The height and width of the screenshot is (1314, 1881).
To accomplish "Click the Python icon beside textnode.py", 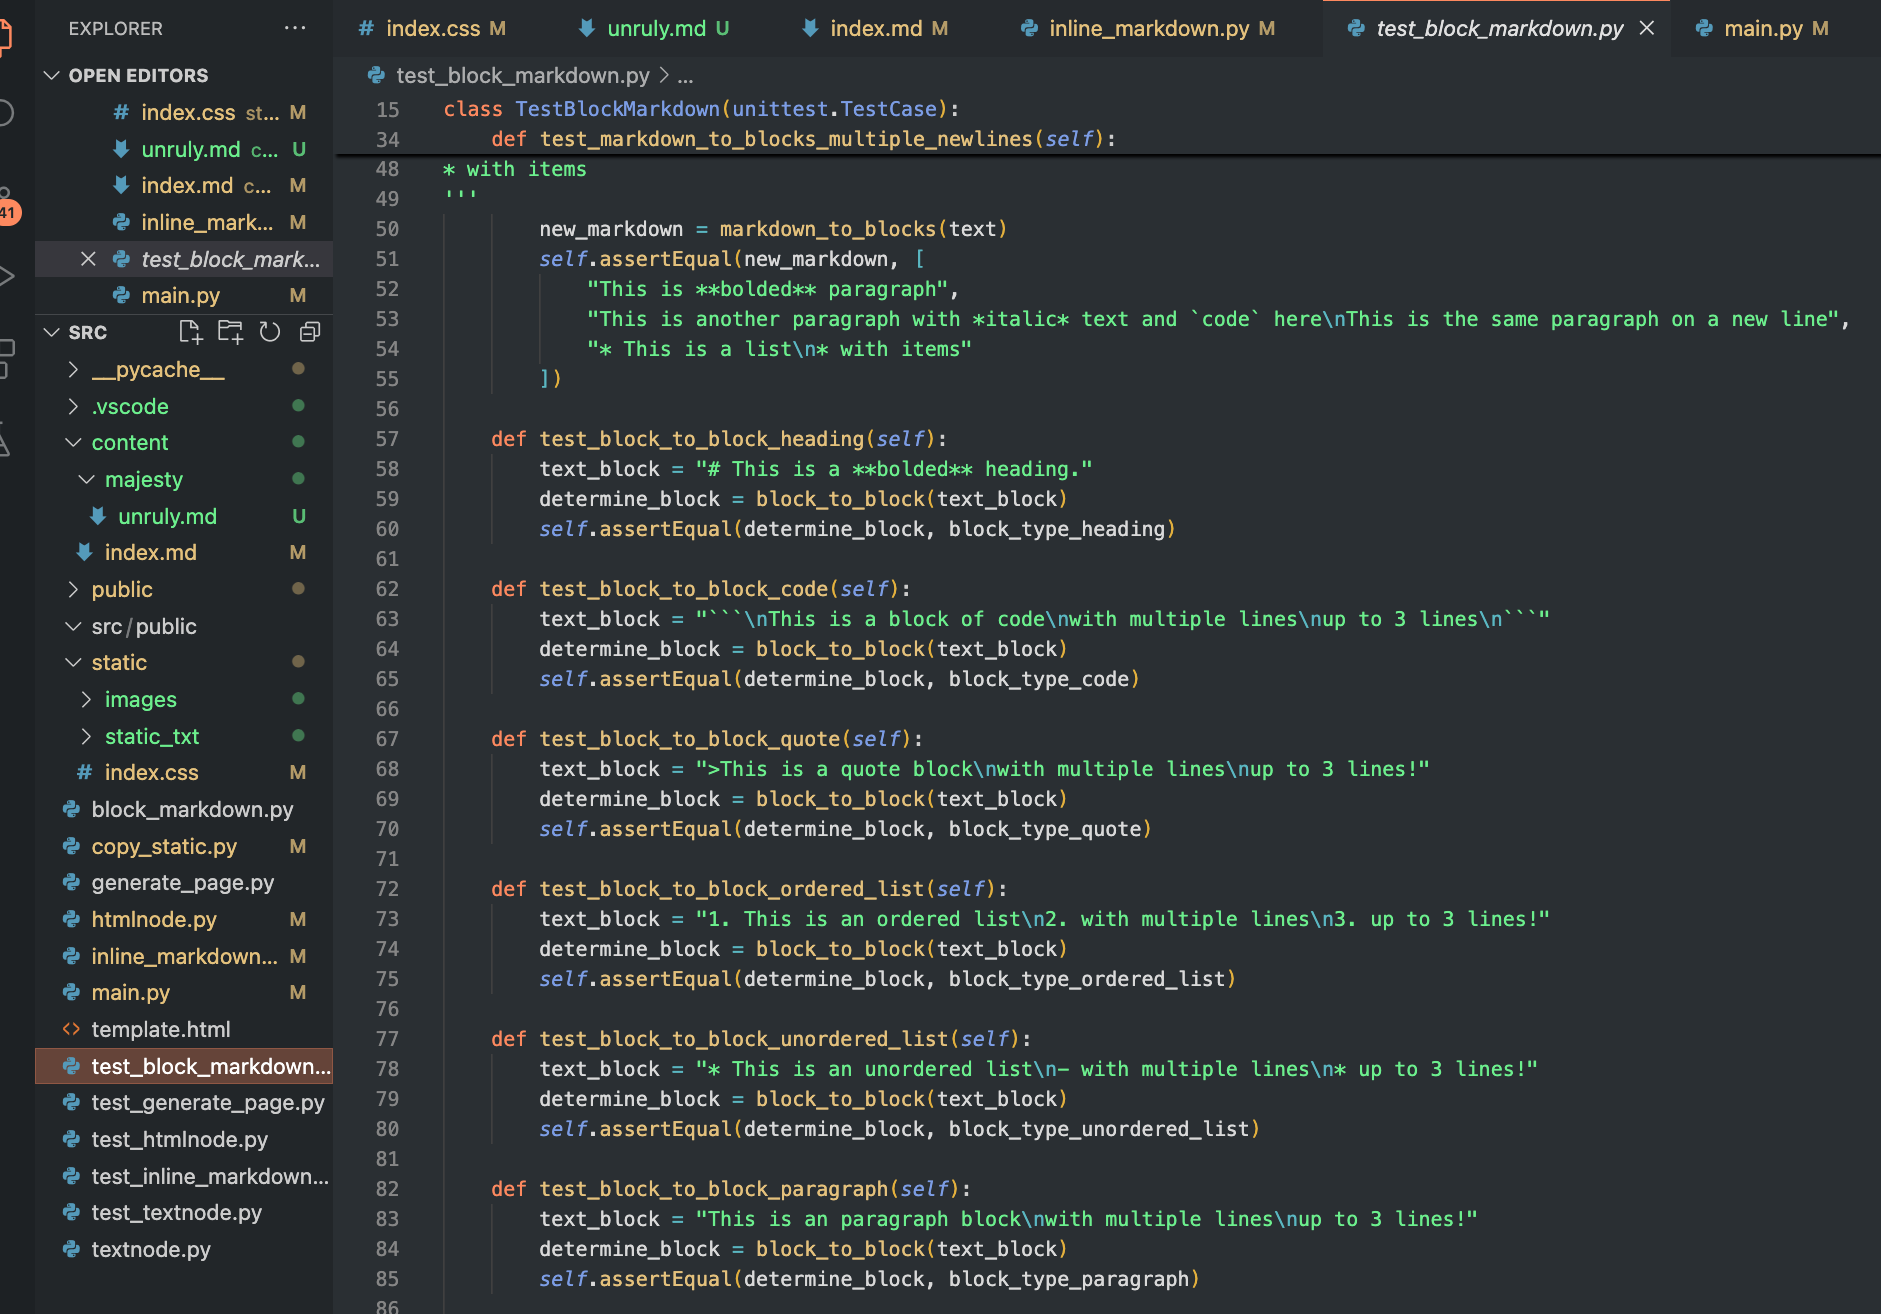I will 71,1249.
